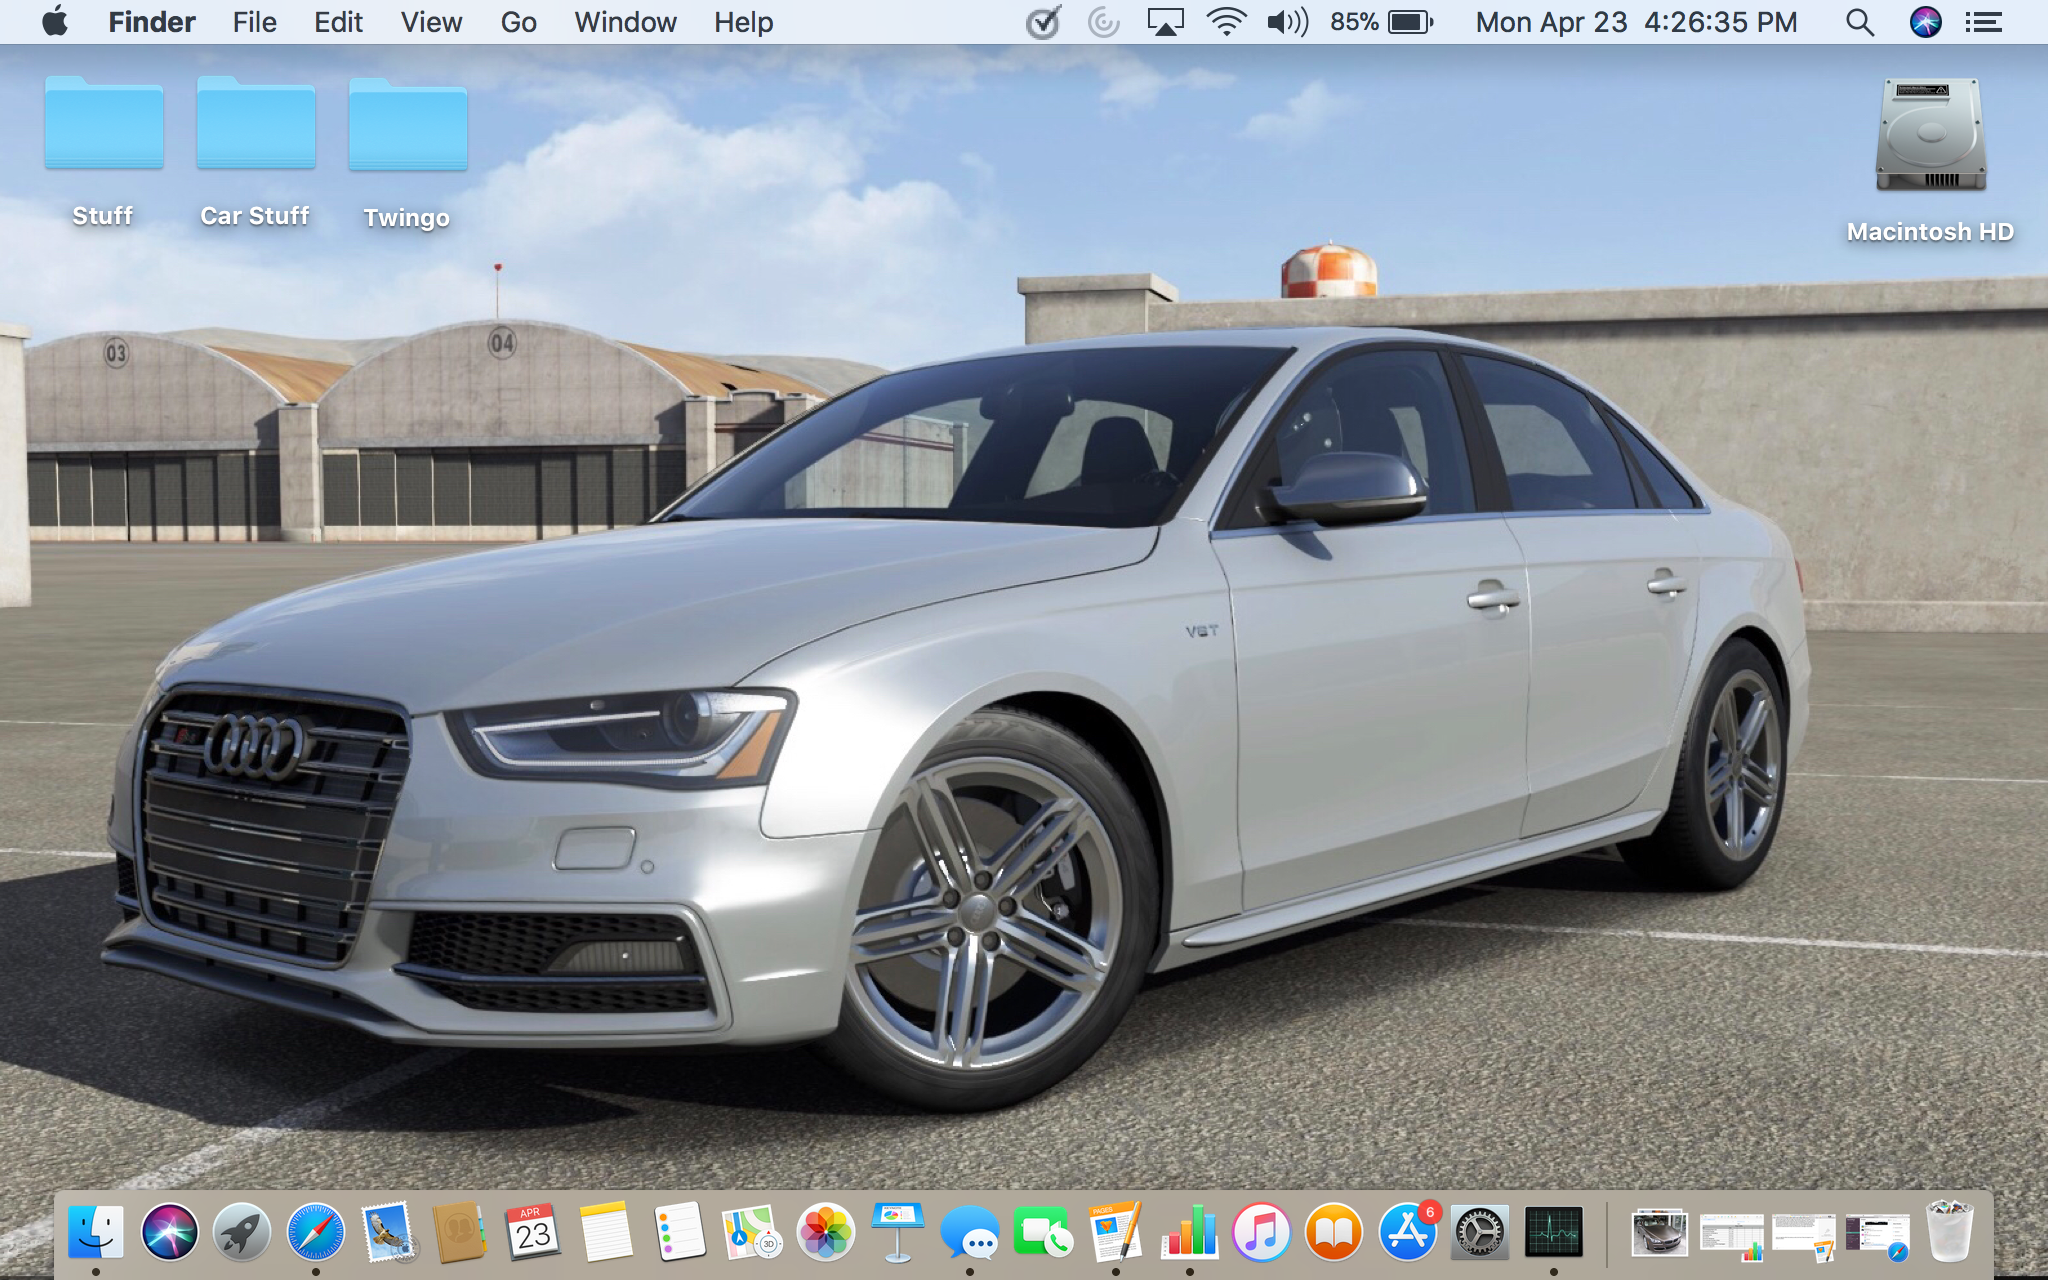Open FaceTime green camera icon
This screenshot has height=1280, width=2048.
(1043, 1232)
